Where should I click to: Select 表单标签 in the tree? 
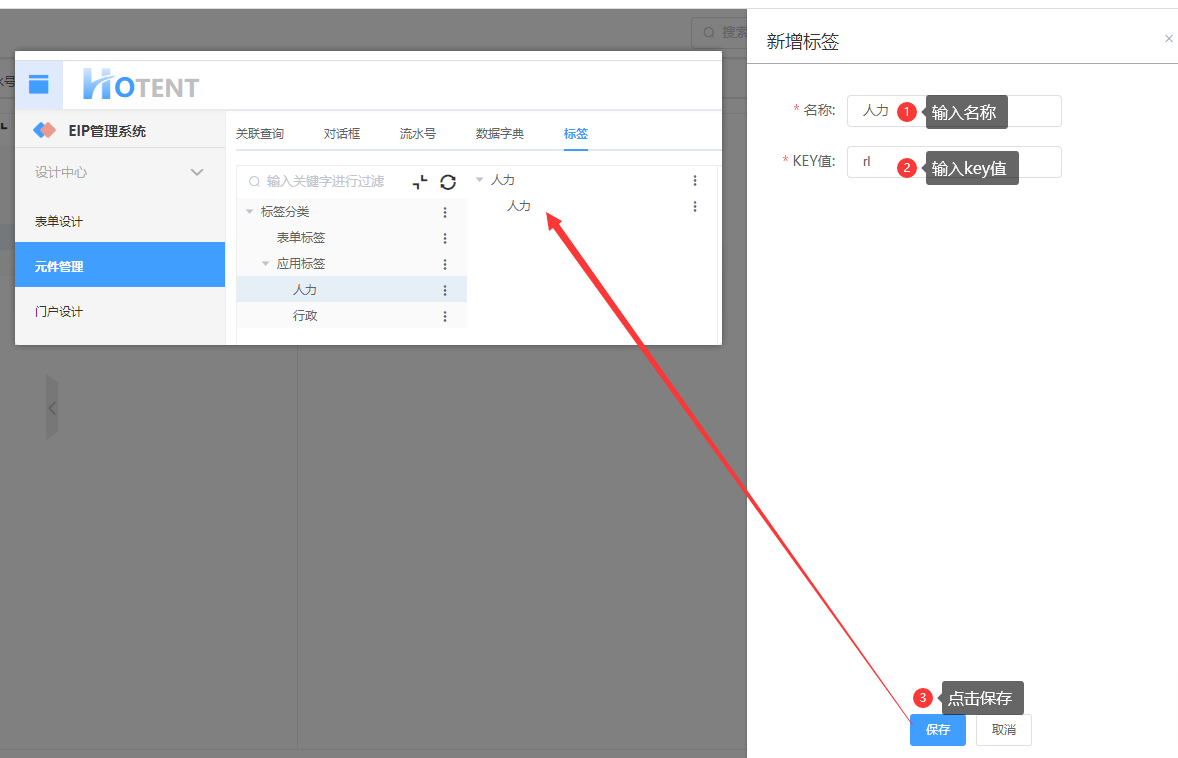pos(301,238)
